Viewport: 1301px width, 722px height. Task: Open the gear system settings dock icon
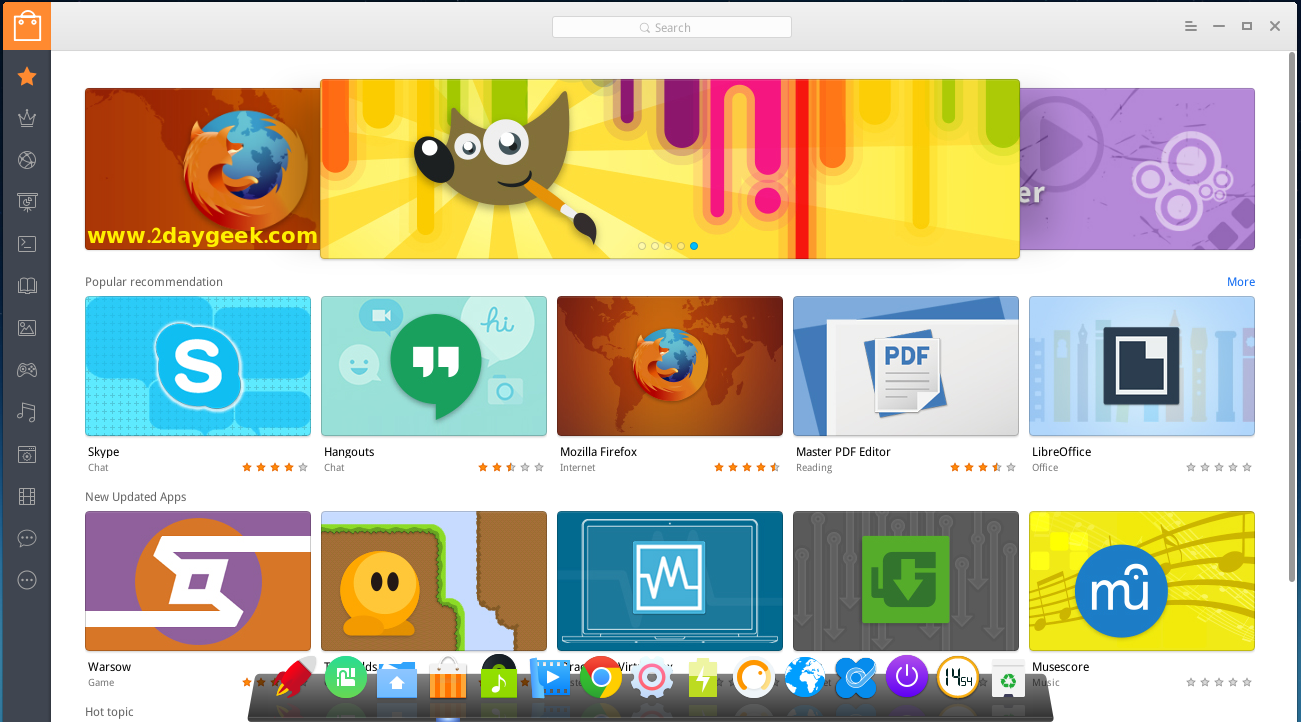click(x=652, y=678)
